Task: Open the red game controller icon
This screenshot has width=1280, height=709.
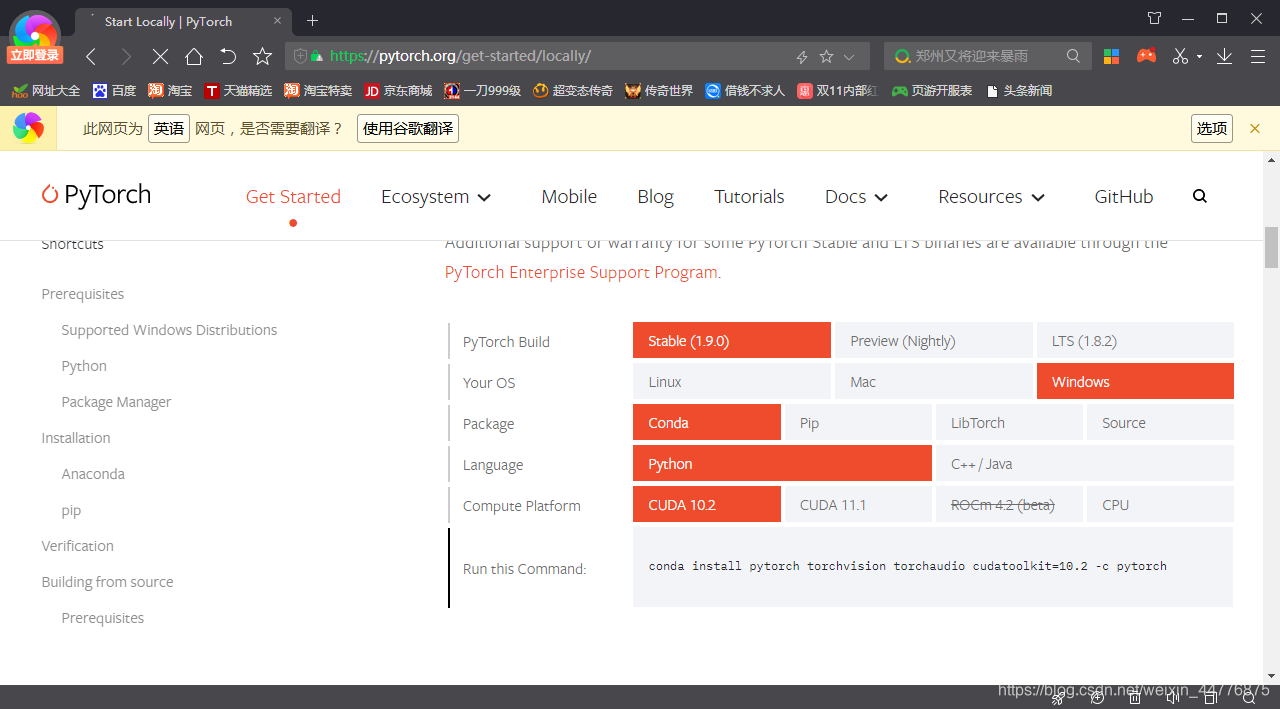Action: [x=1147, y=56]
